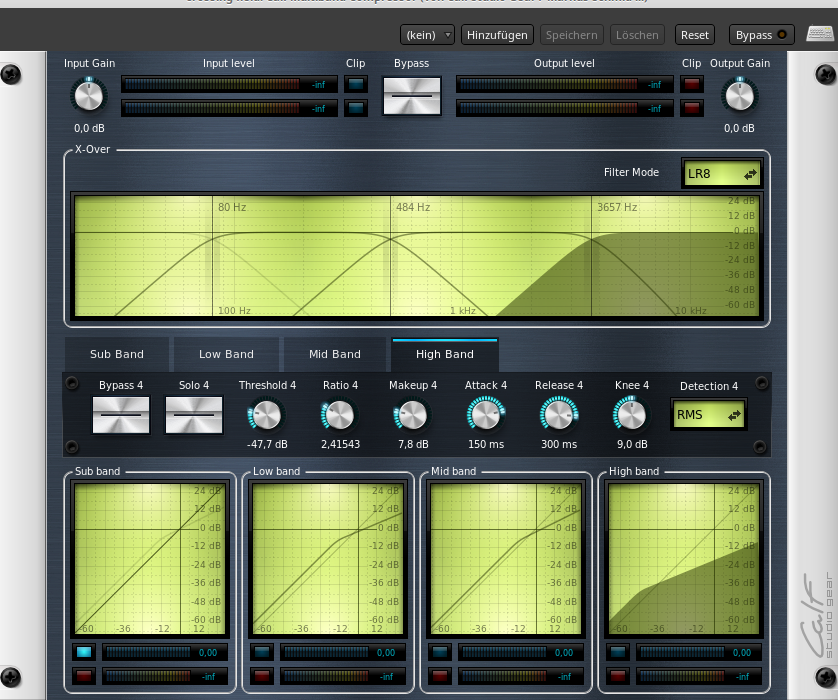The image size is (838, 700).
Task: Click the High band -inf meter
Action: pos(699,676)
